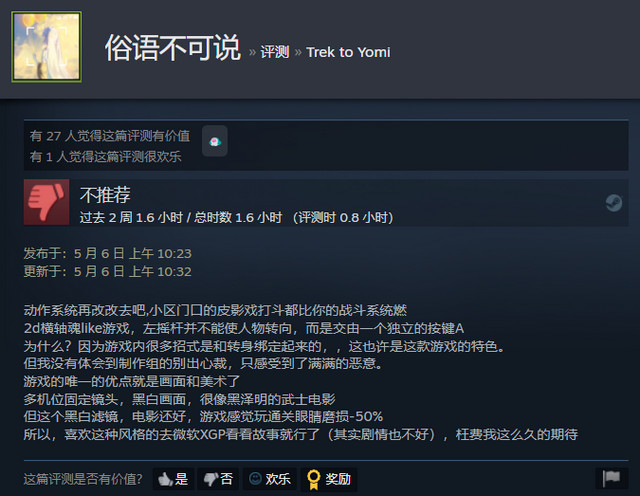
Task: Click the 27 people helpful count text
Action: (110, 136)
